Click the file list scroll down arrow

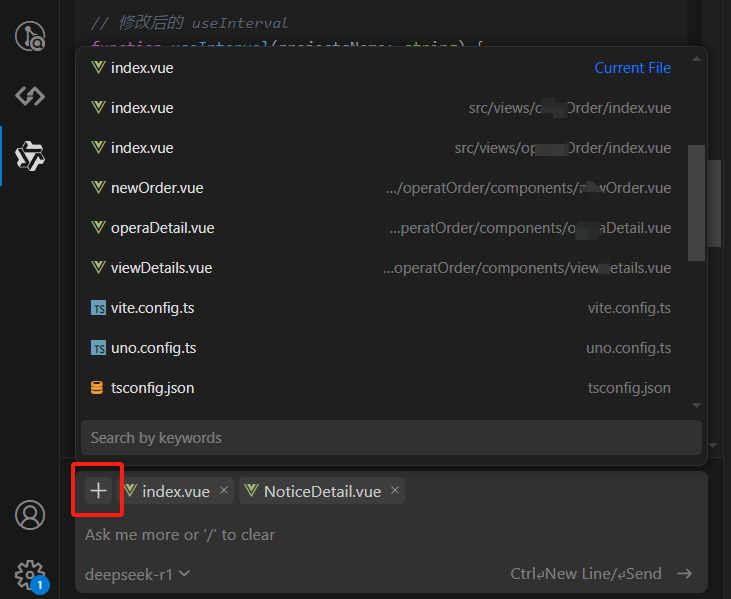696,406
